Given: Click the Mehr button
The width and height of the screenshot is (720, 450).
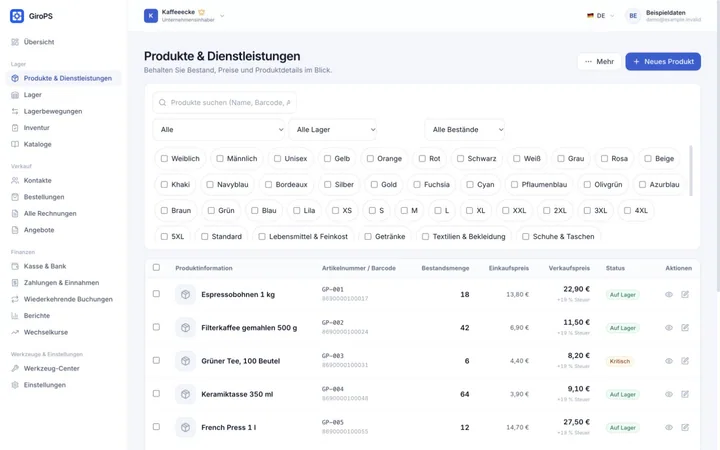Looking at the screenshot, I should pos(599,62).
